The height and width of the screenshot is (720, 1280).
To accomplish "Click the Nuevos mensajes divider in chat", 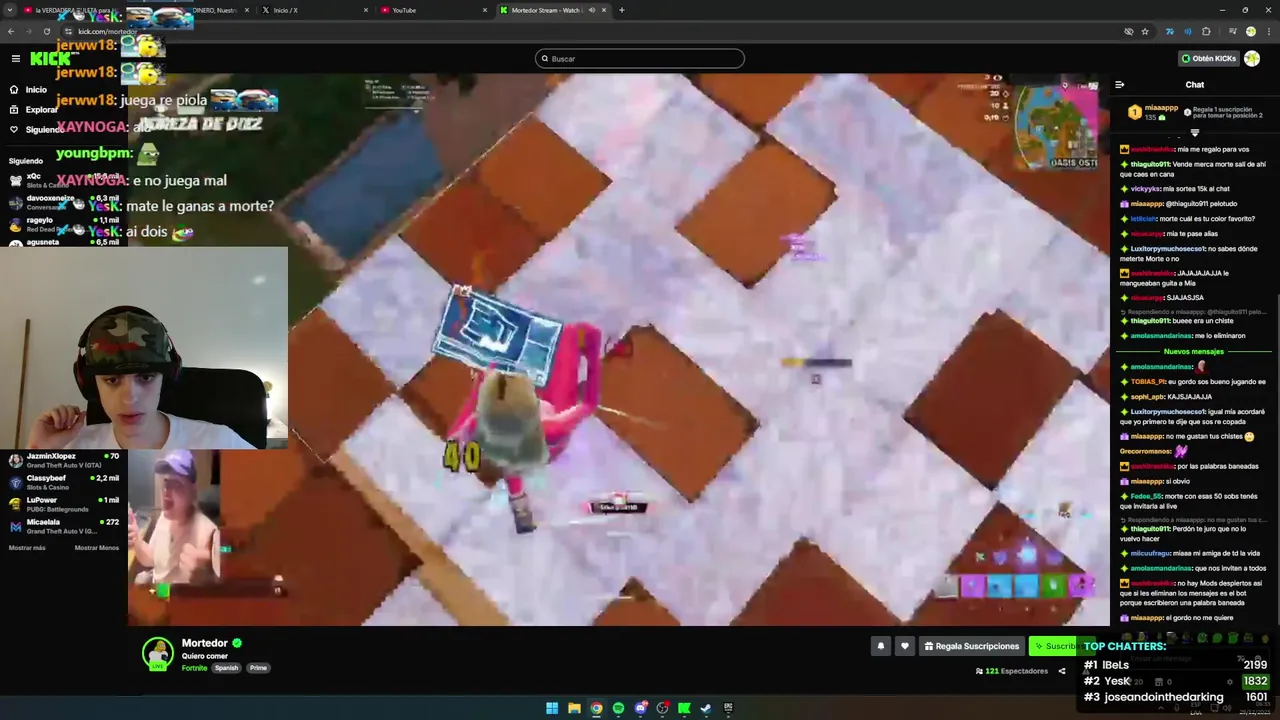I will [x=1194, y=351].
